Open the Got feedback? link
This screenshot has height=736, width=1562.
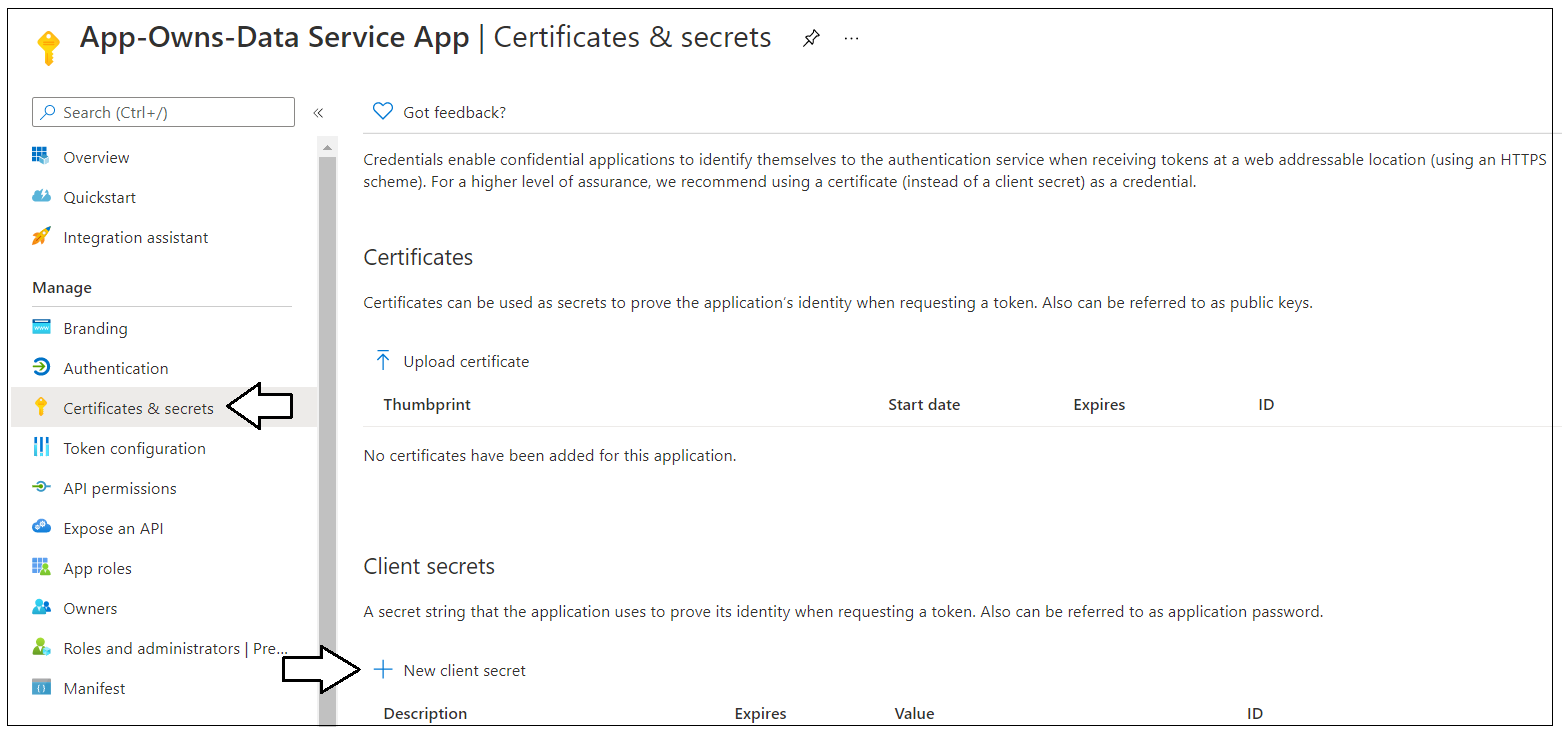(454, 112)
